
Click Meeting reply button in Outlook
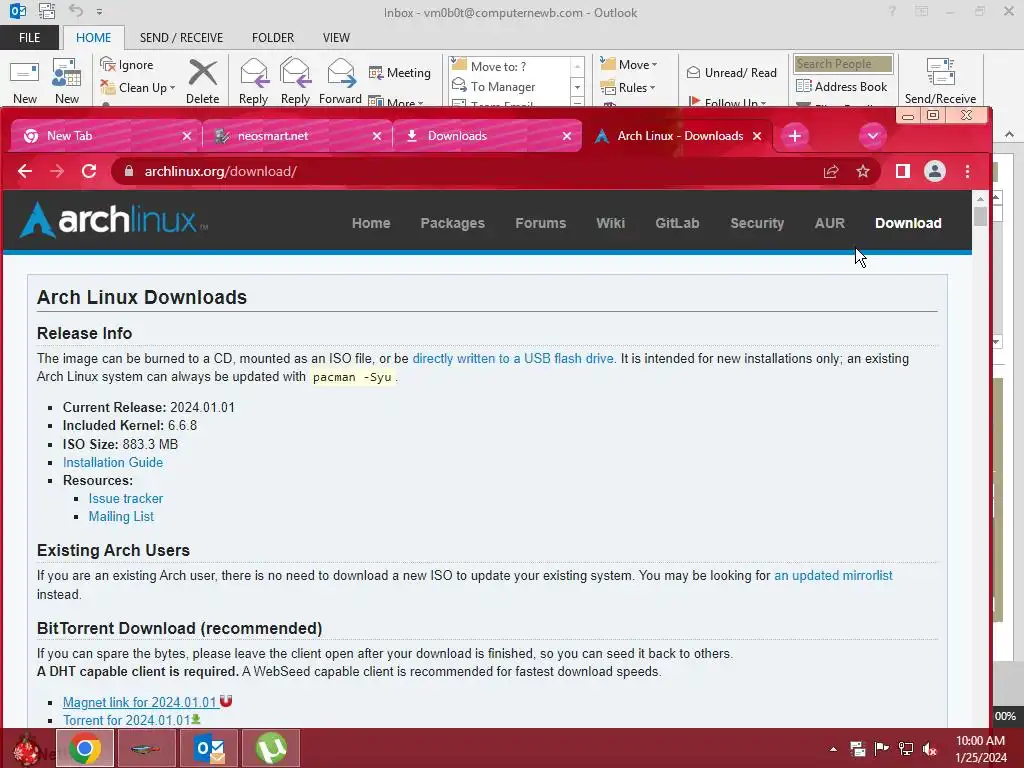pos(400,72)
